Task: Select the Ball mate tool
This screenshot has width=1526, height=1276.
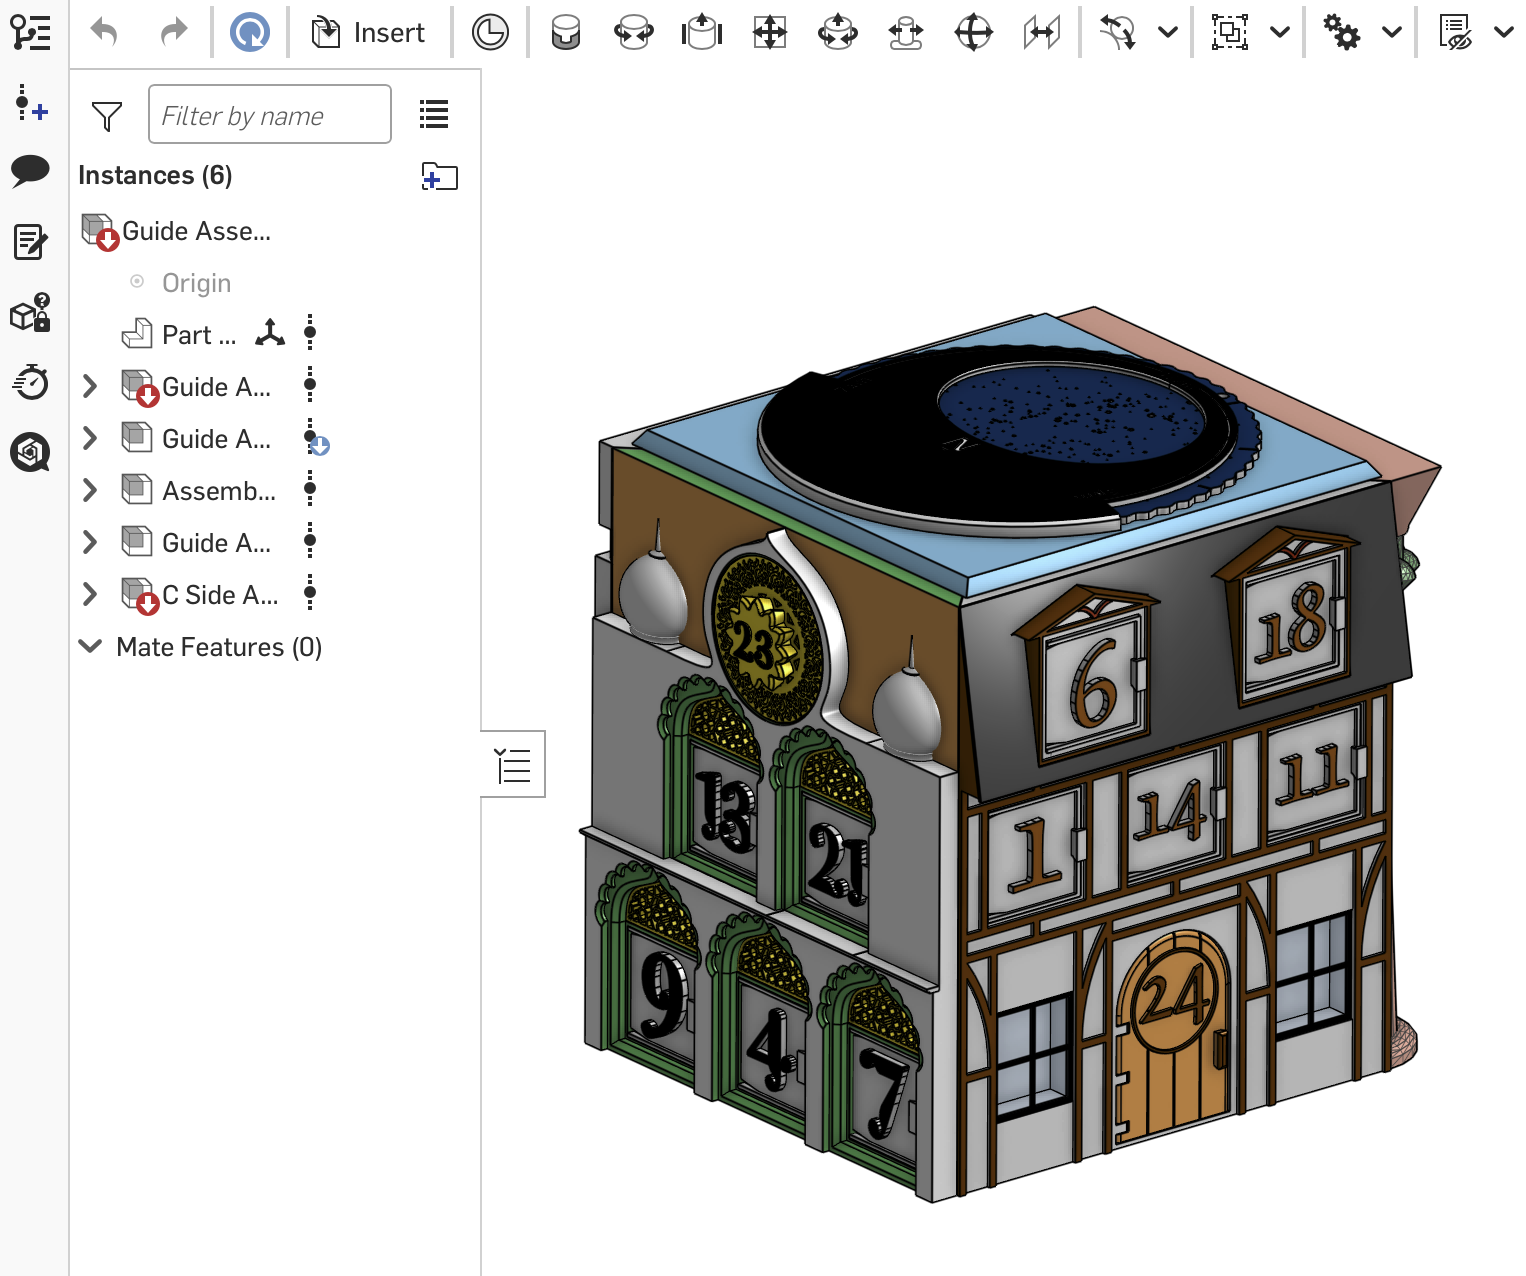Action: click(973, 33)
